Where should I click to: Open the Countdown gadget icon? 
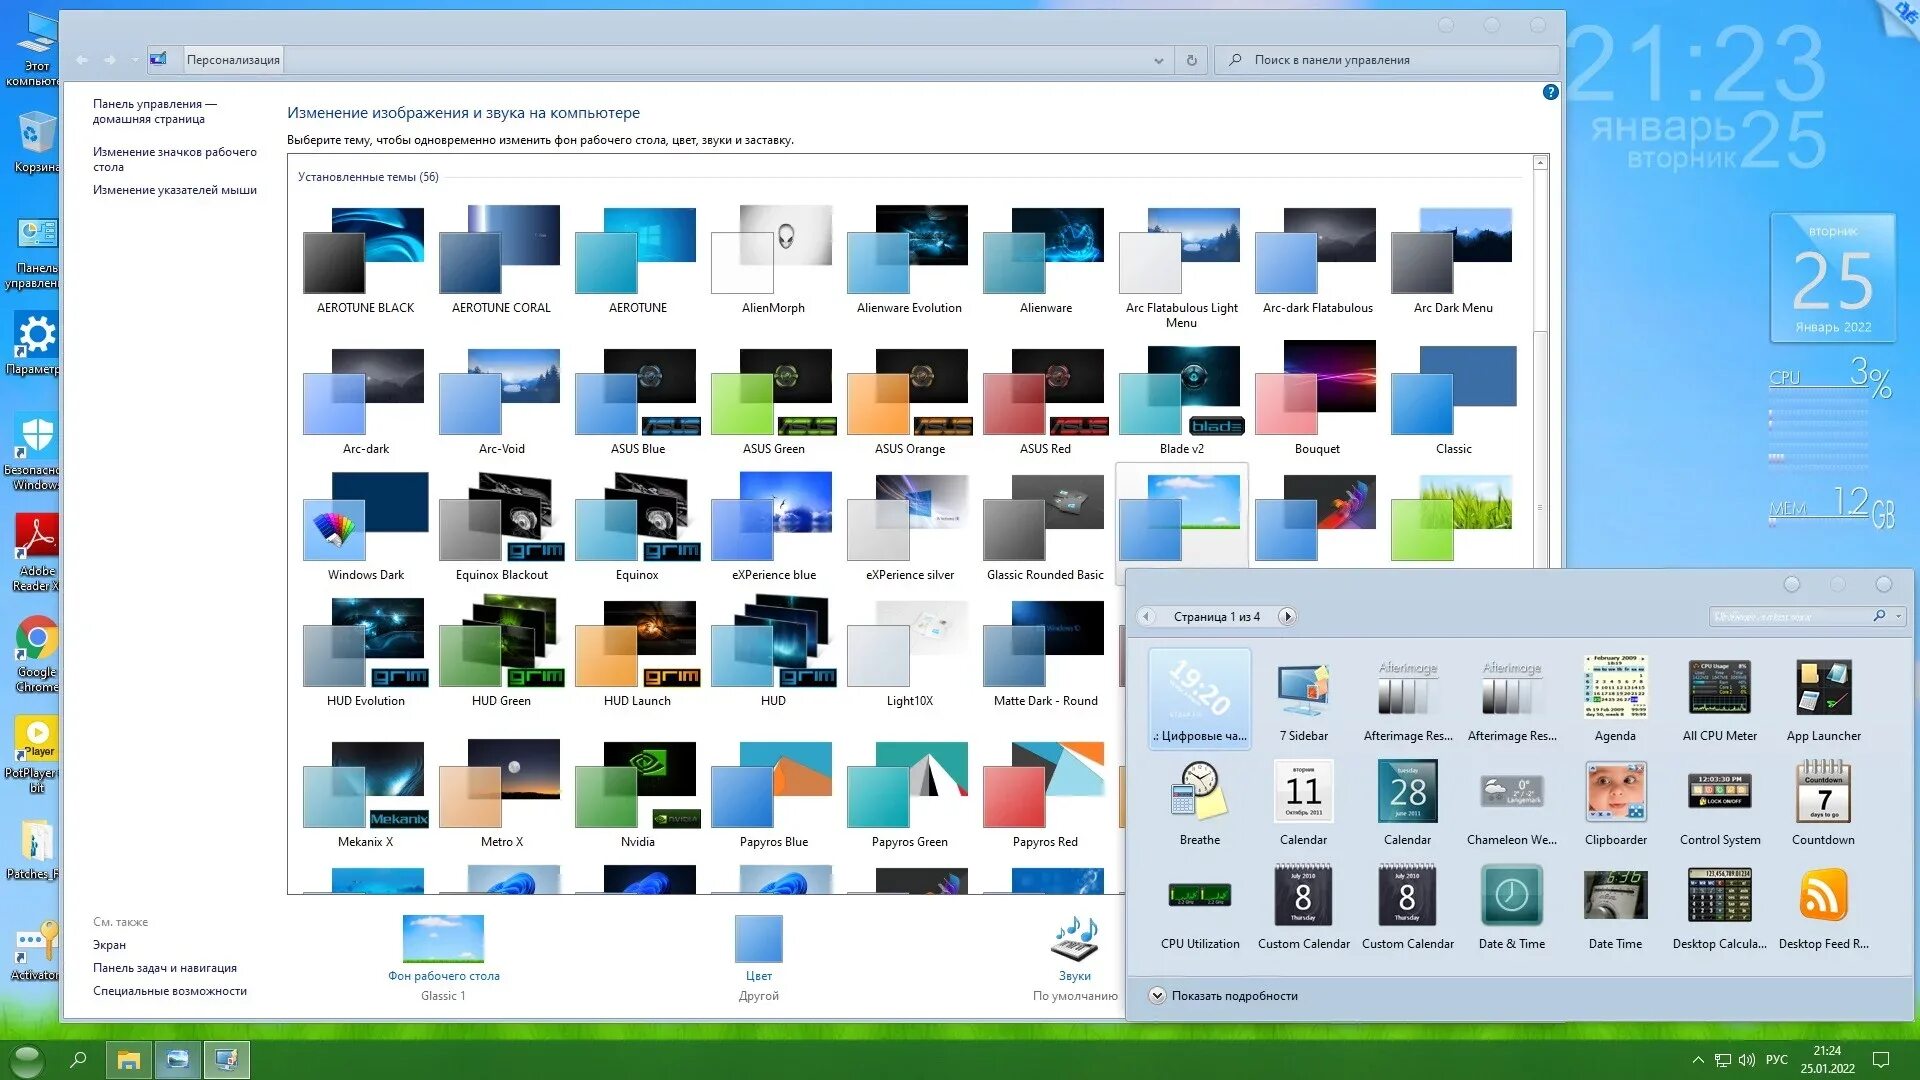(1822, 793)
